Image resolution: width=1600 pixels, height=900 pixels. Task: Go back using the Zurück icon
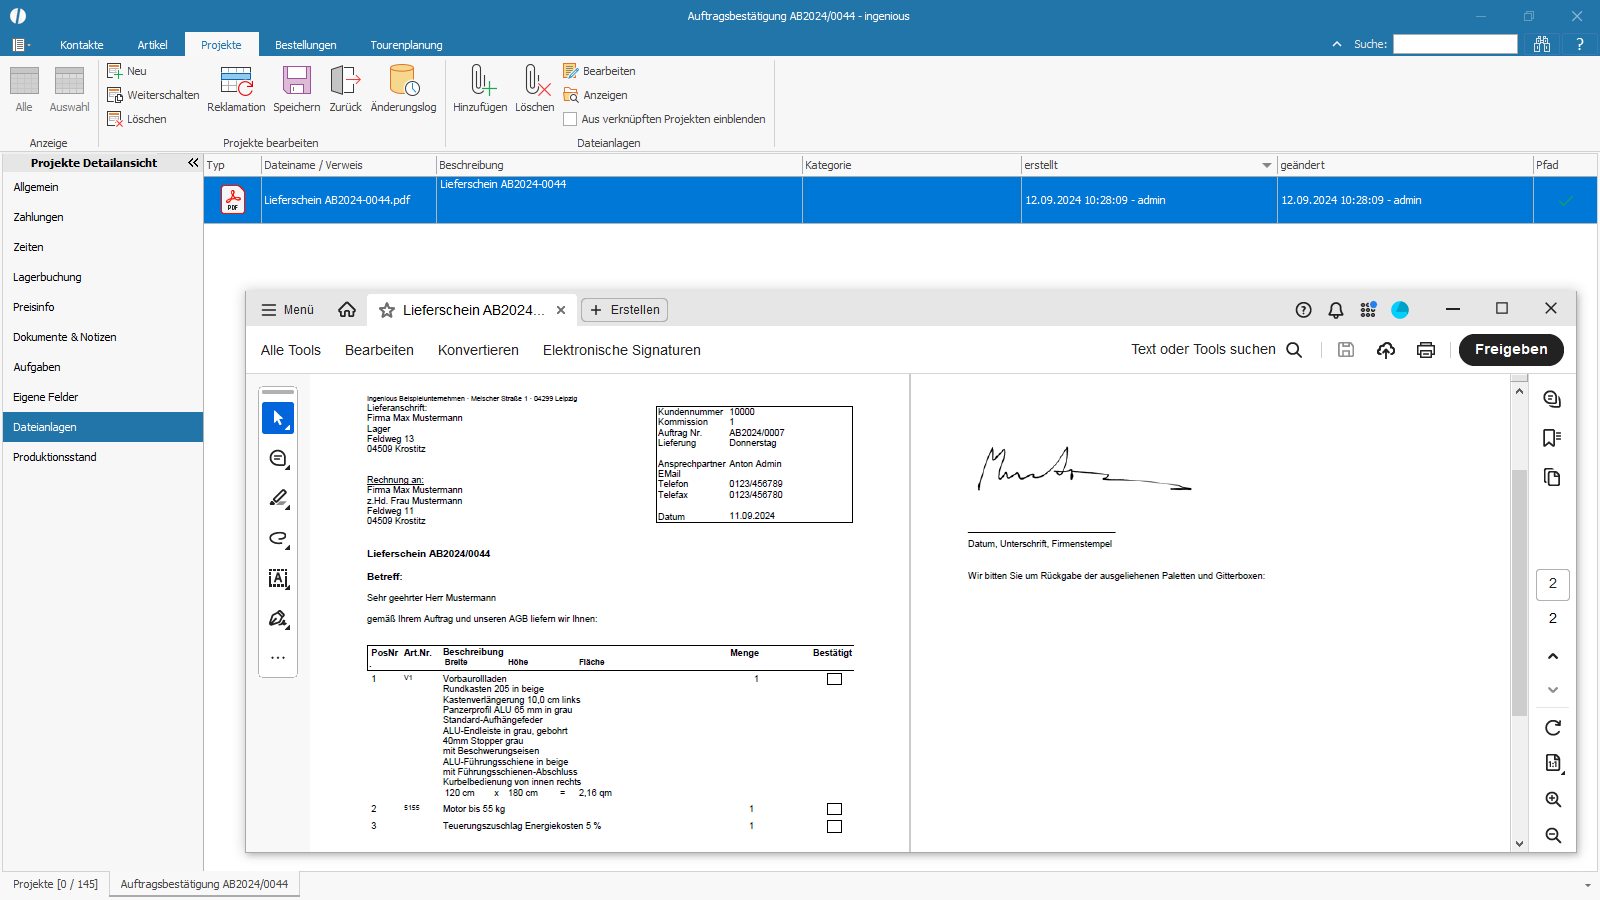pos(345,81)
